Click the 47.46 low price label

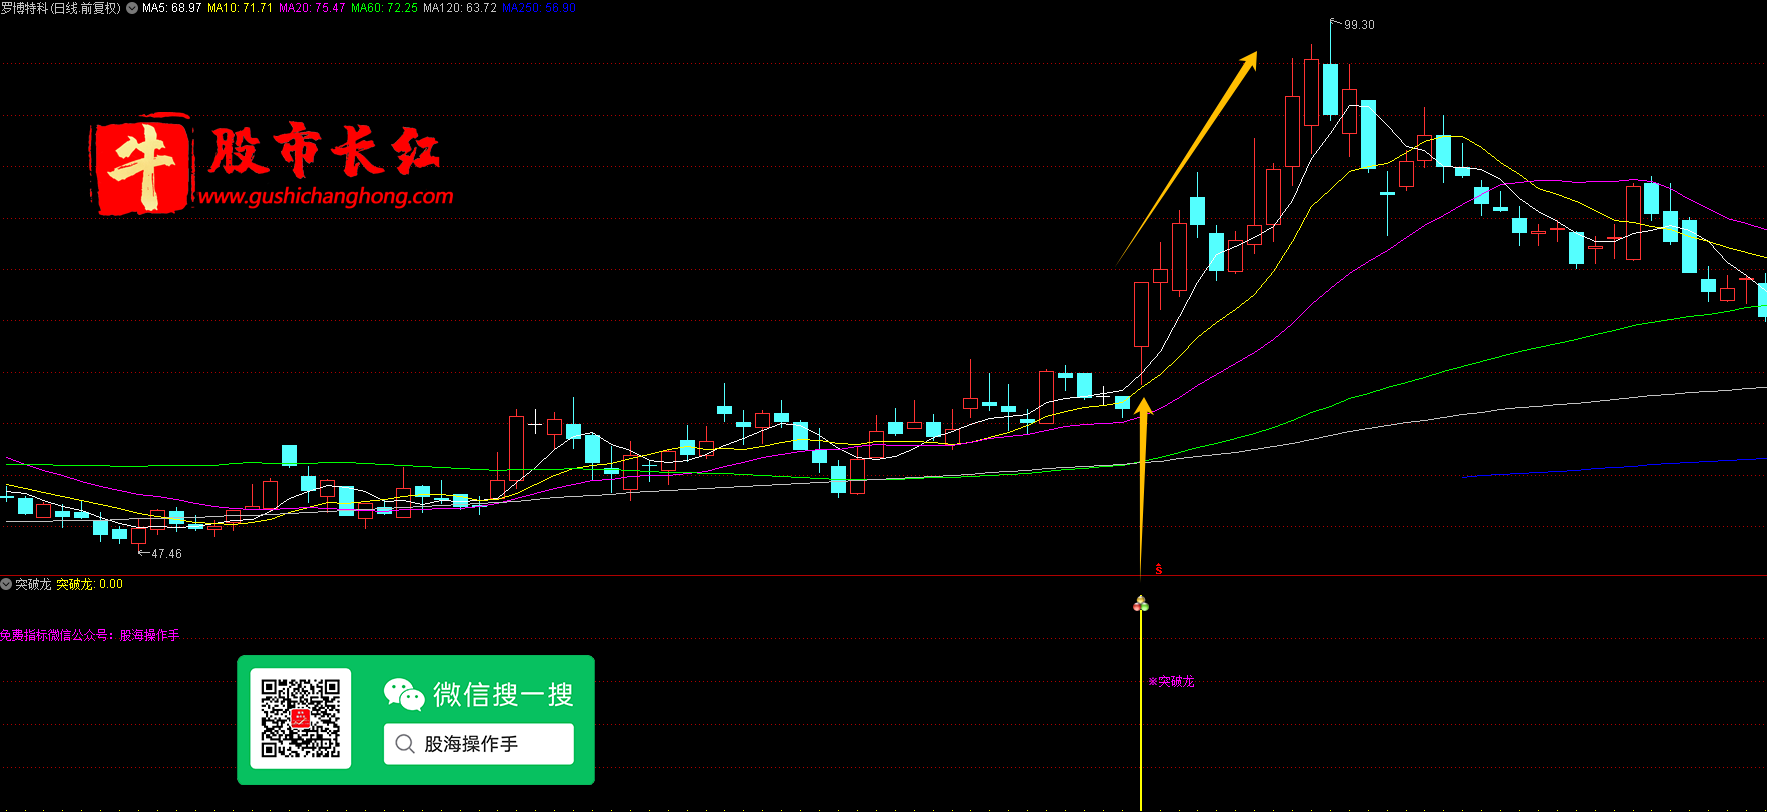(166, 554)
